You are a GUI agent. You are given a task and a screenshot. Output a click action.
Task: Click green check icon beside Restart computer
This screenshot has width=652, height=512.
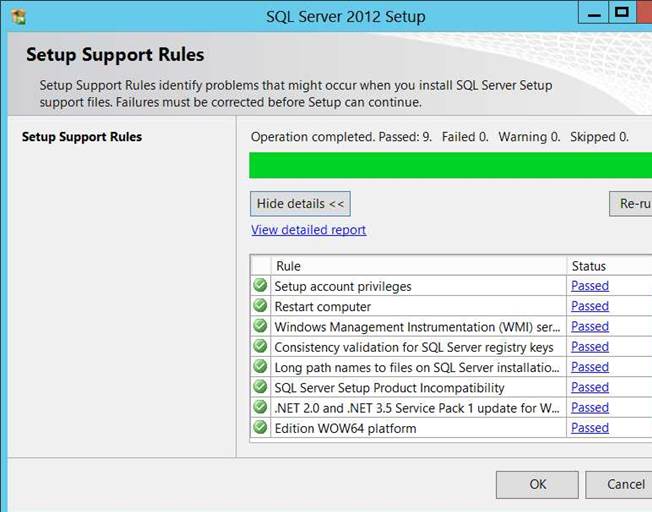tap(260, 306)
